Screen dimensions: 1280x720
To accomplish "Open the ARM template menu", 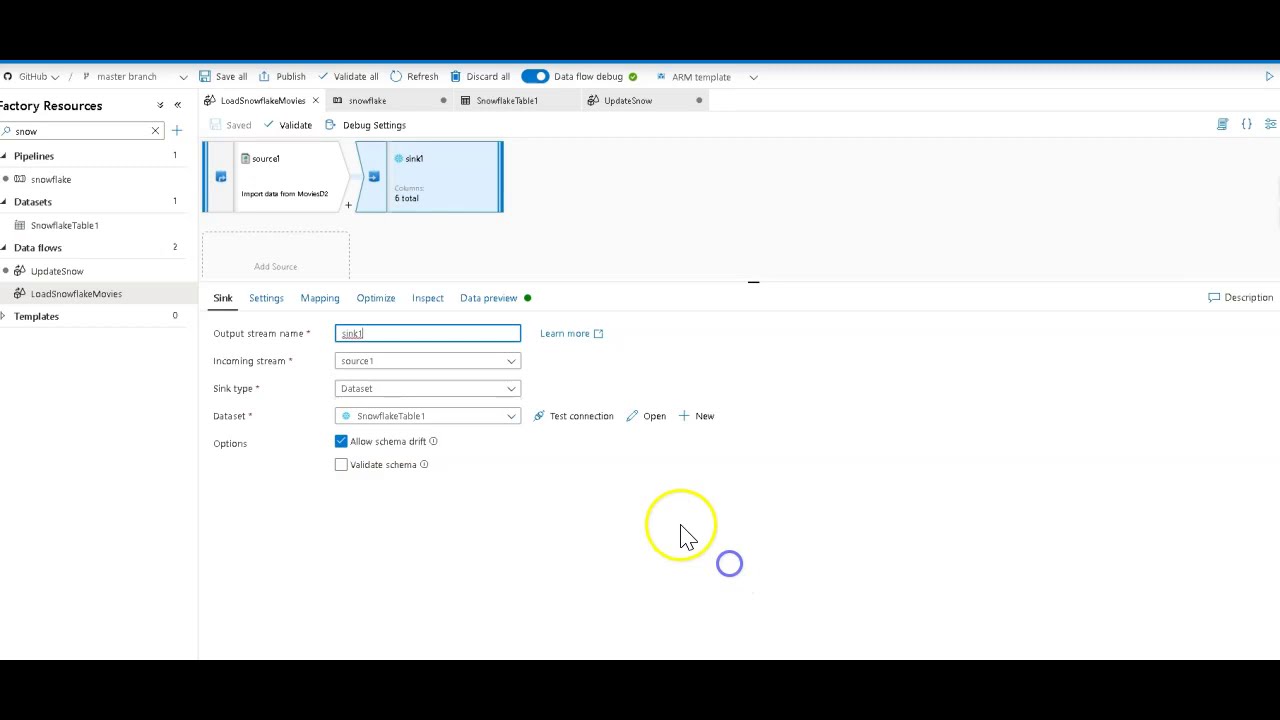I will click(x=707, y=77).
